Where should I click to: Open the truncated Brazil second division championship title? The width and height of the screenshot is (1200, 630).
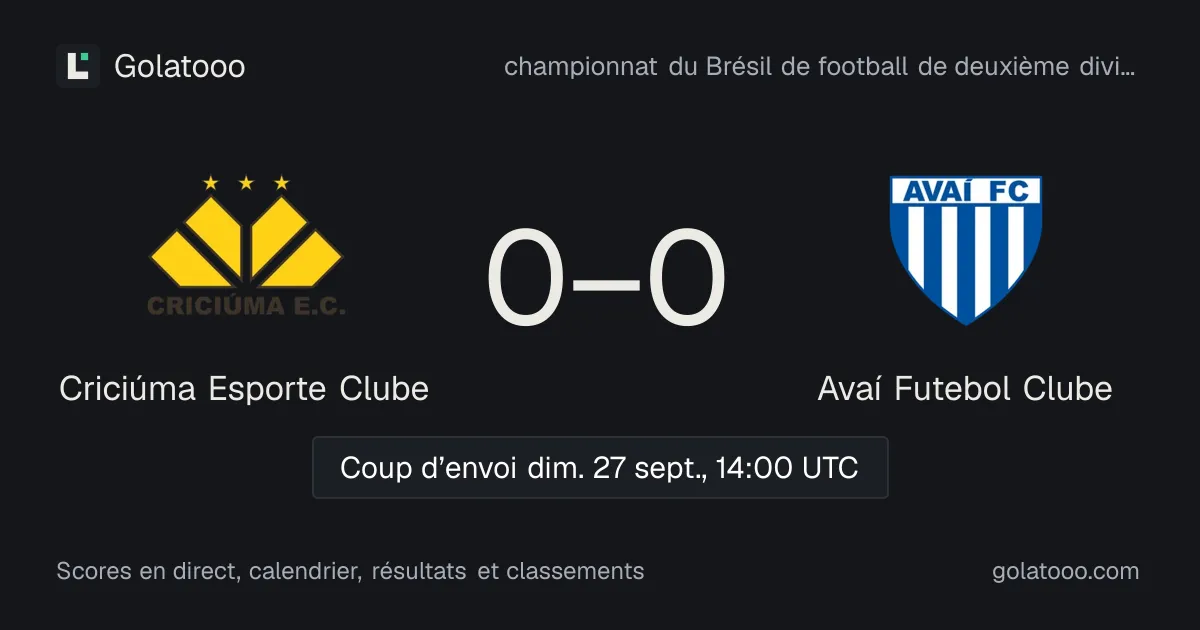click(x=820, y=67)
